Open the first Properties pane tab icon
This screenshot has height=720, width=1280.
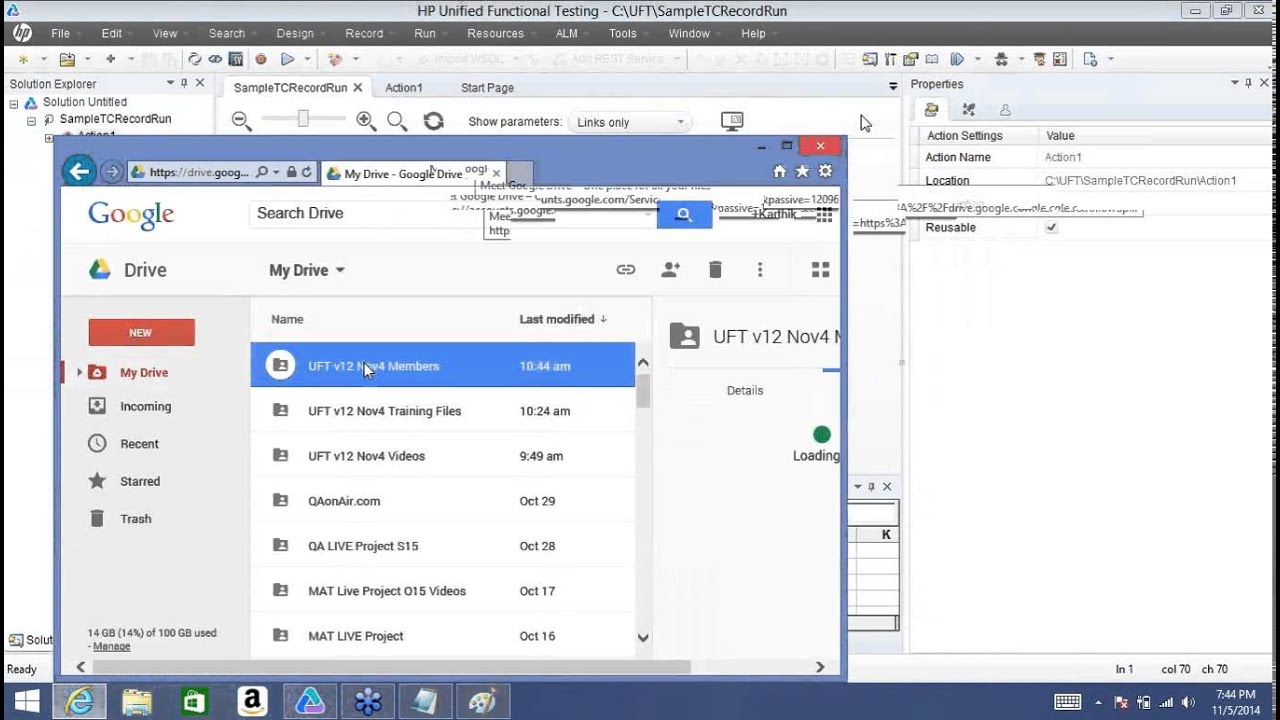pyautogui.click(x=931, y=109)
